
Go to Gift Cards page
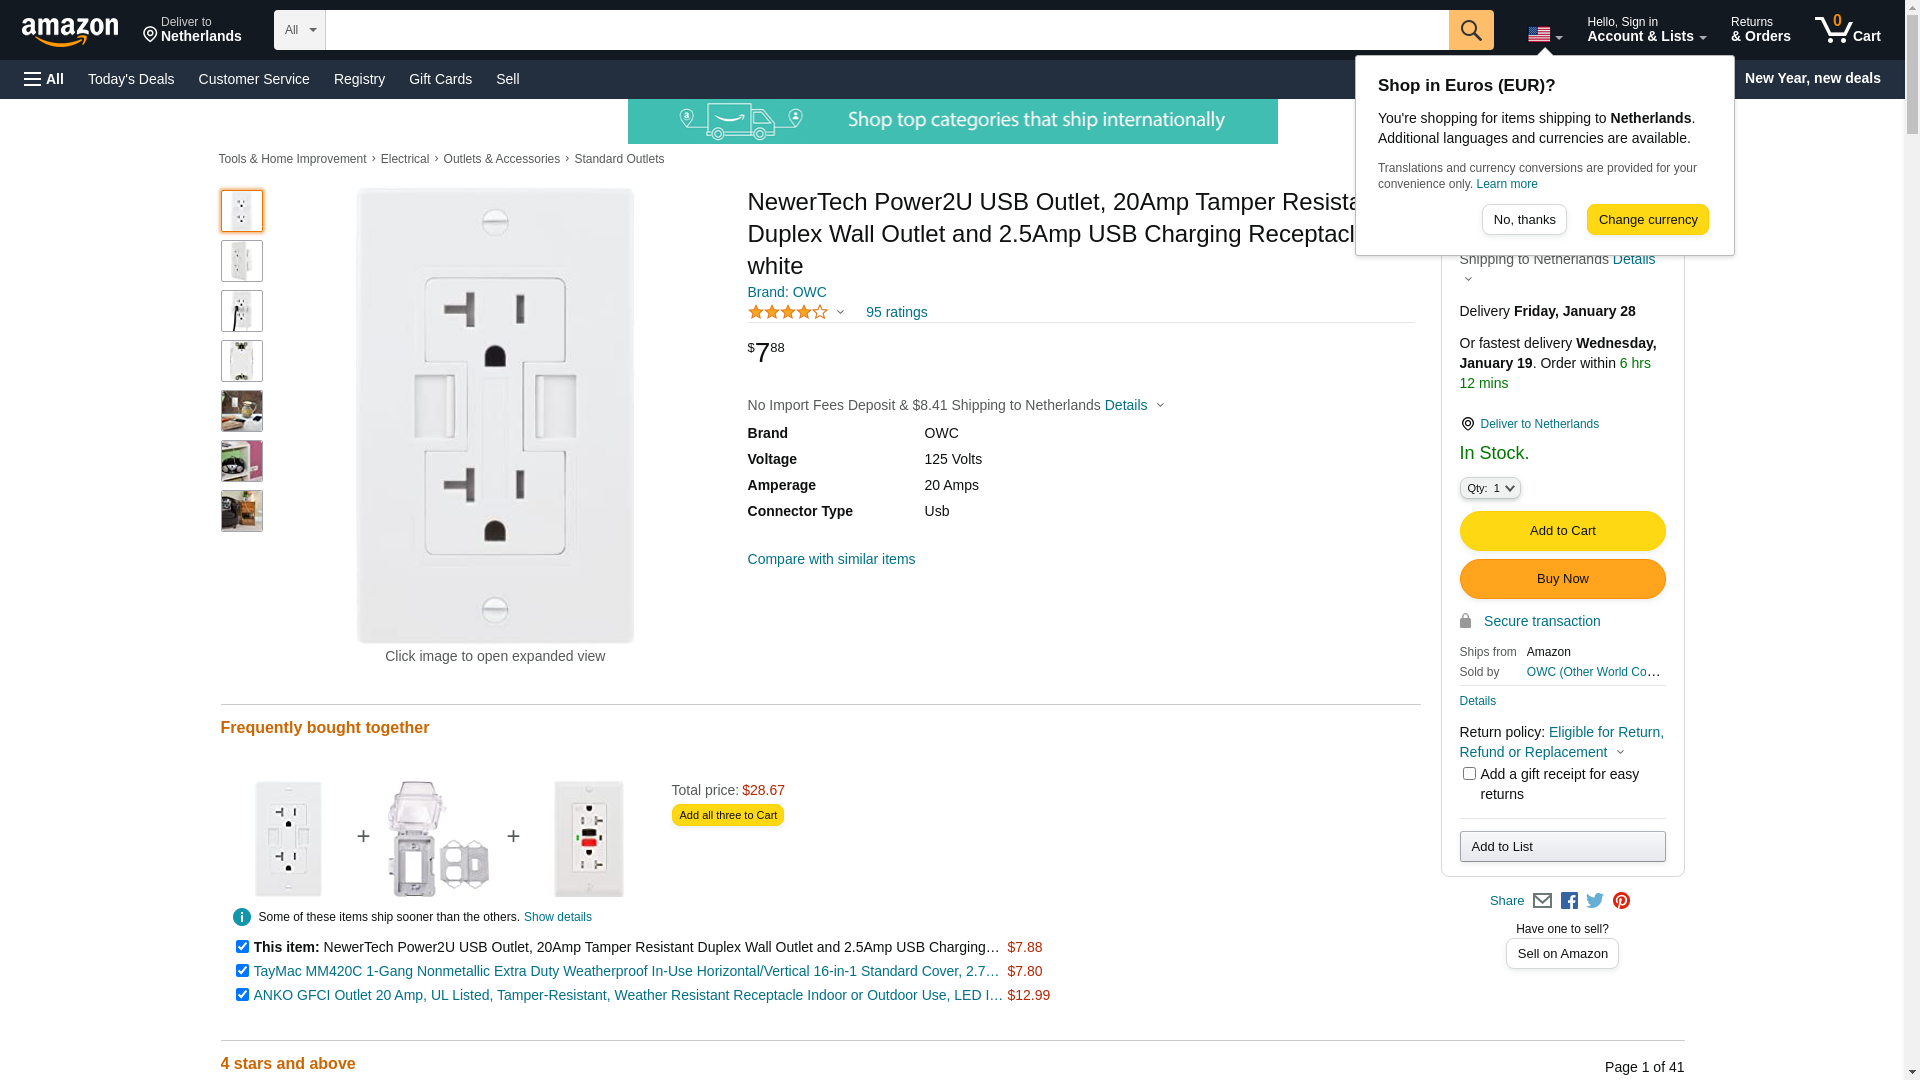[440, 79]
